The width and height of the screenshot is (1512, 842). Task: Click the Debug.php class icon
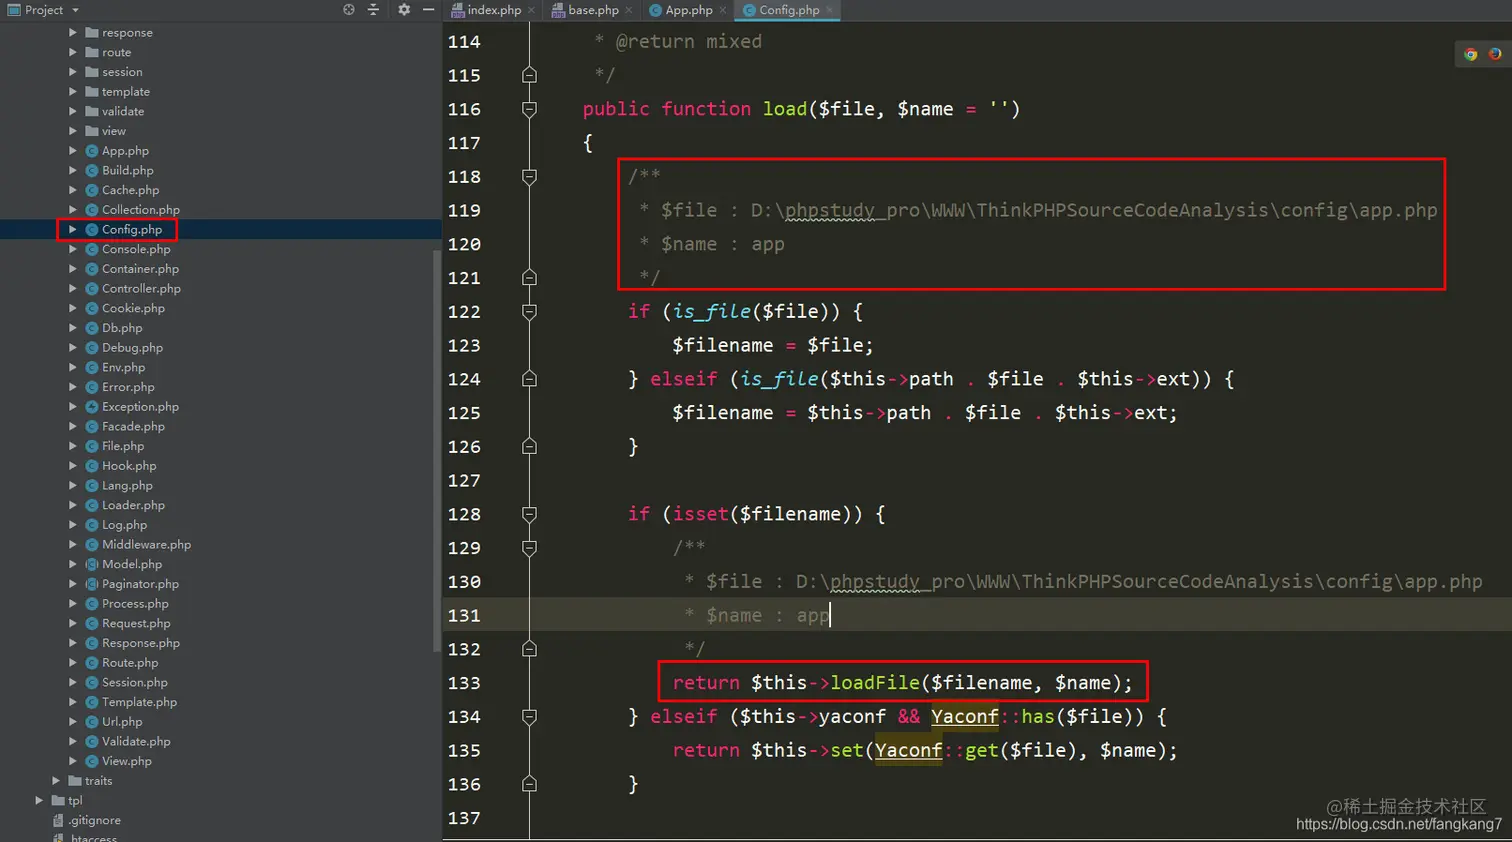point(92,348)
